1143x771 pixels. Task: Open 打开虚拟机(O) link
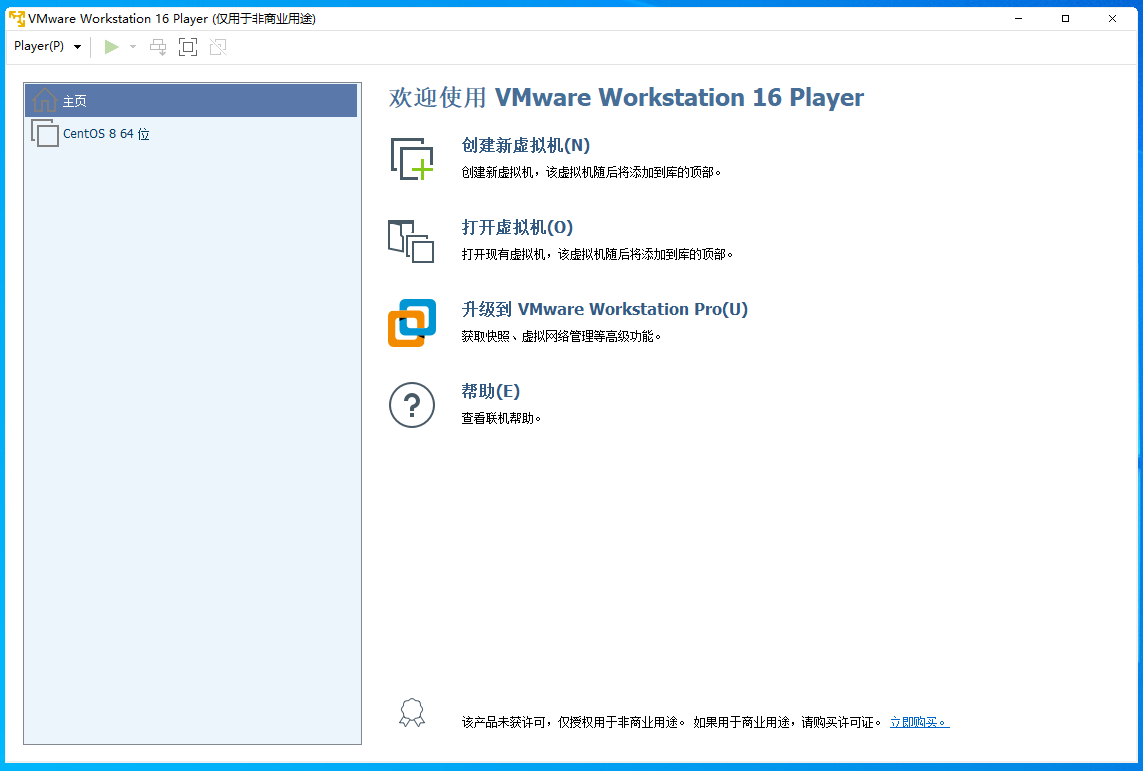pos(518,227)
